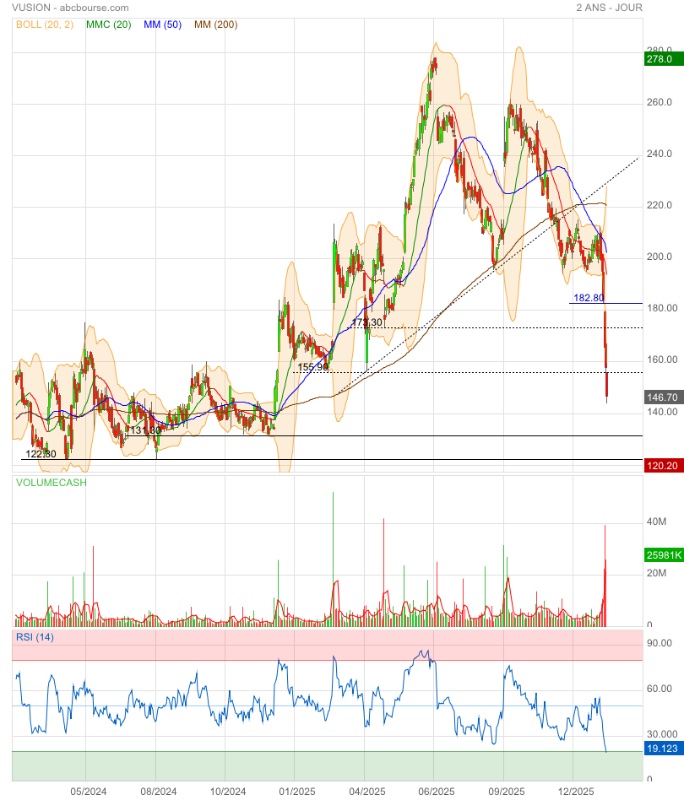Click the blue 182.80 resistance label
Screen dimensions: 684x800
(x=588, y=298)
